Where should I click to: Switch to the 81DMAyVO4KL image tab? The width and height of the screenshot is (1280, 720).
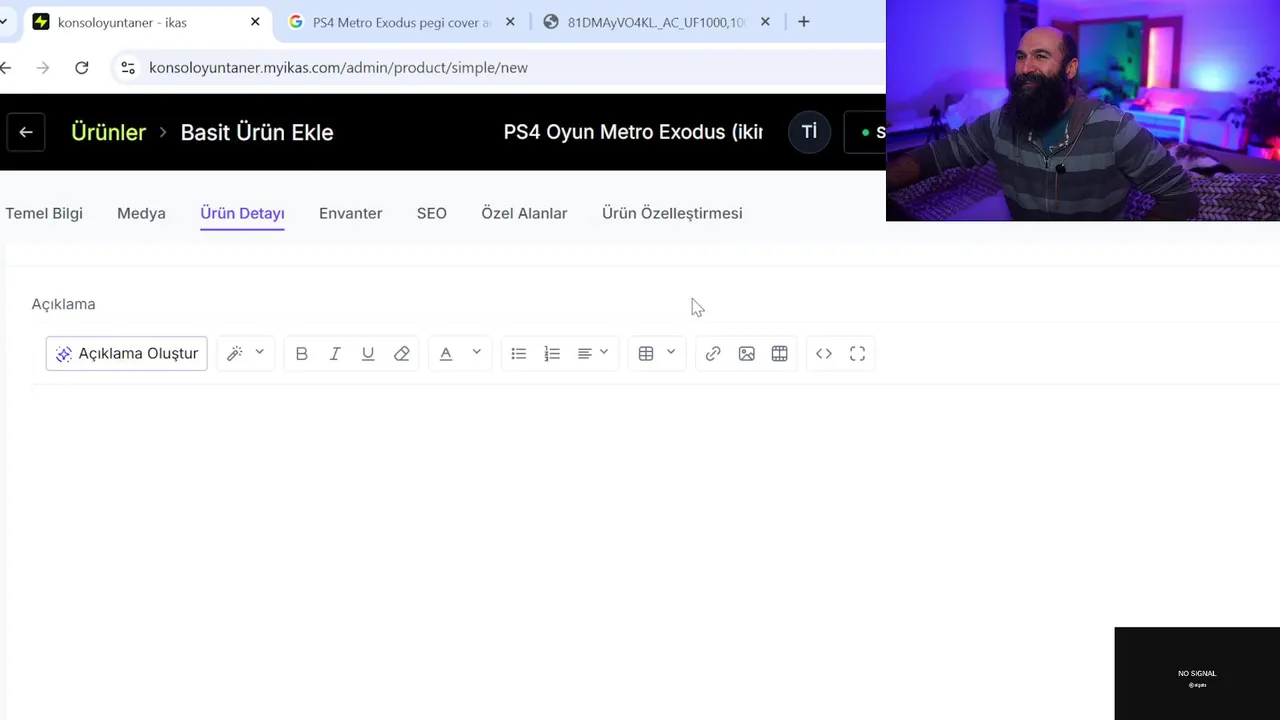click(657, 22)
